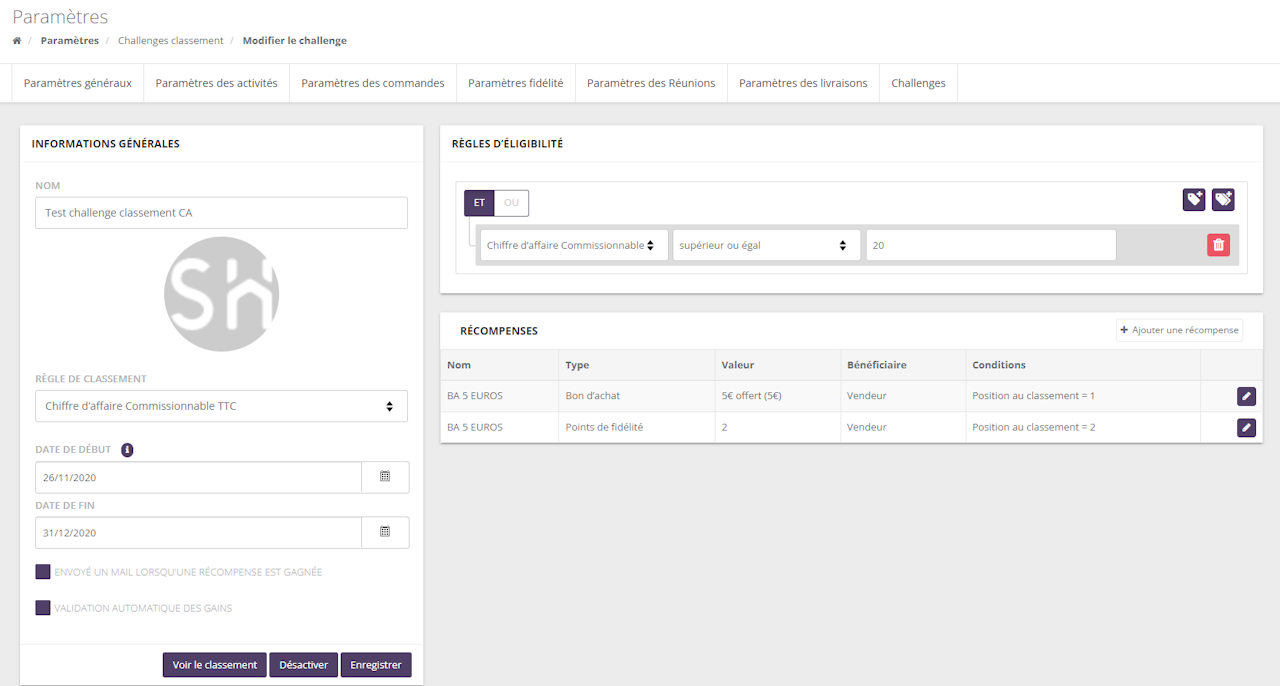The width and height of the screenshot is (1280, 686).
Task: Click Ajouter une récompense button
Action: [1179, 330]
